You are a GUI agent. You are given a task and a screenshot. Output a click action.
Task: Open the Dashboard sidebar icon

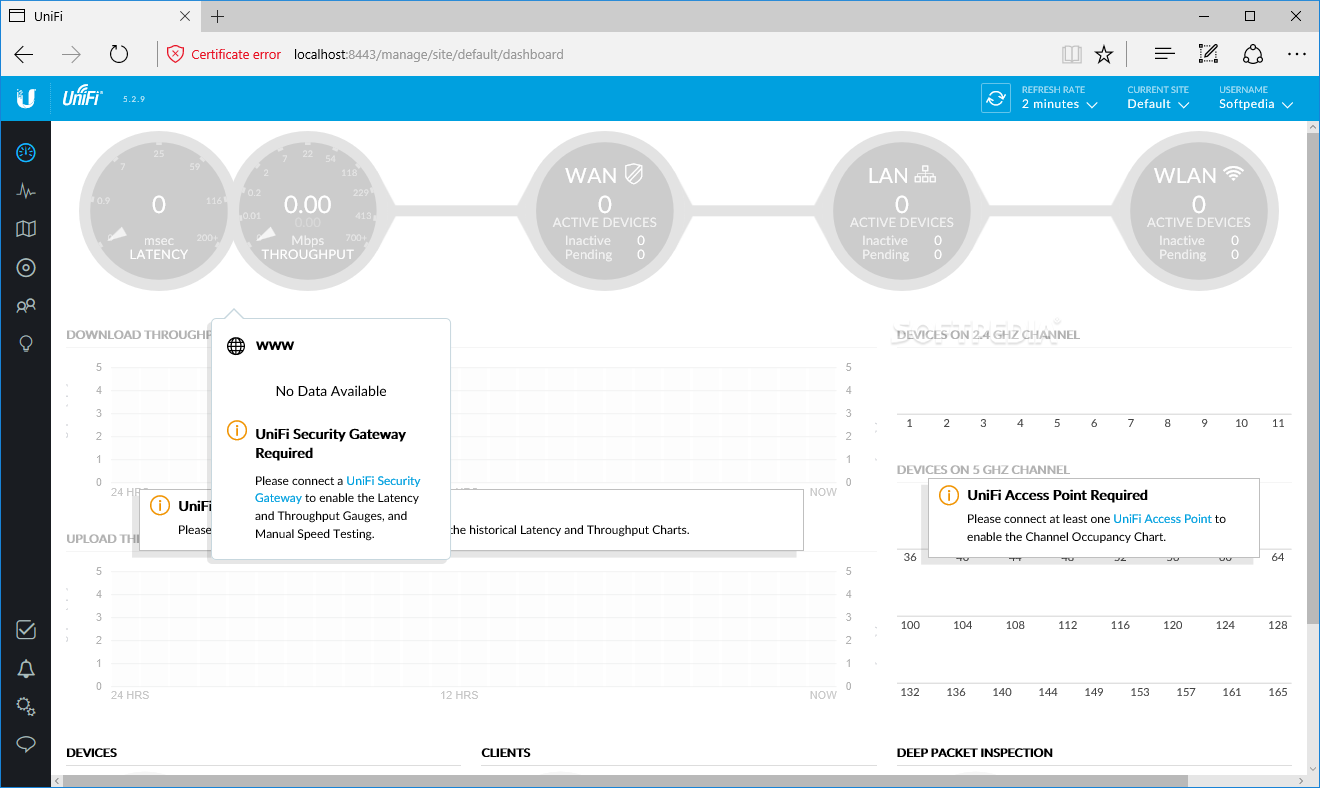[x=26, y=153]
